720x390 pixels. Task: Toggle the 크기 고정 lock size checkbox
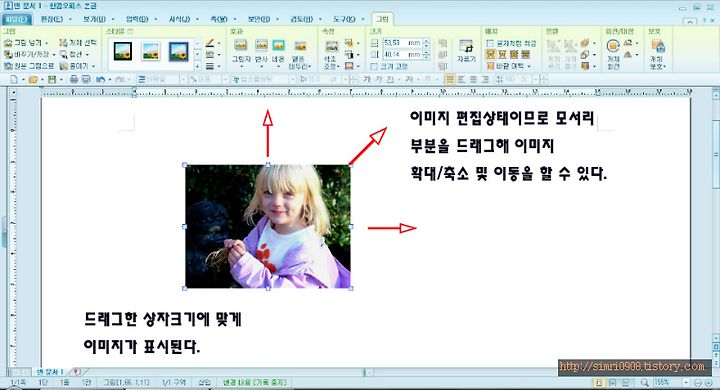click(x=374, y=67)
